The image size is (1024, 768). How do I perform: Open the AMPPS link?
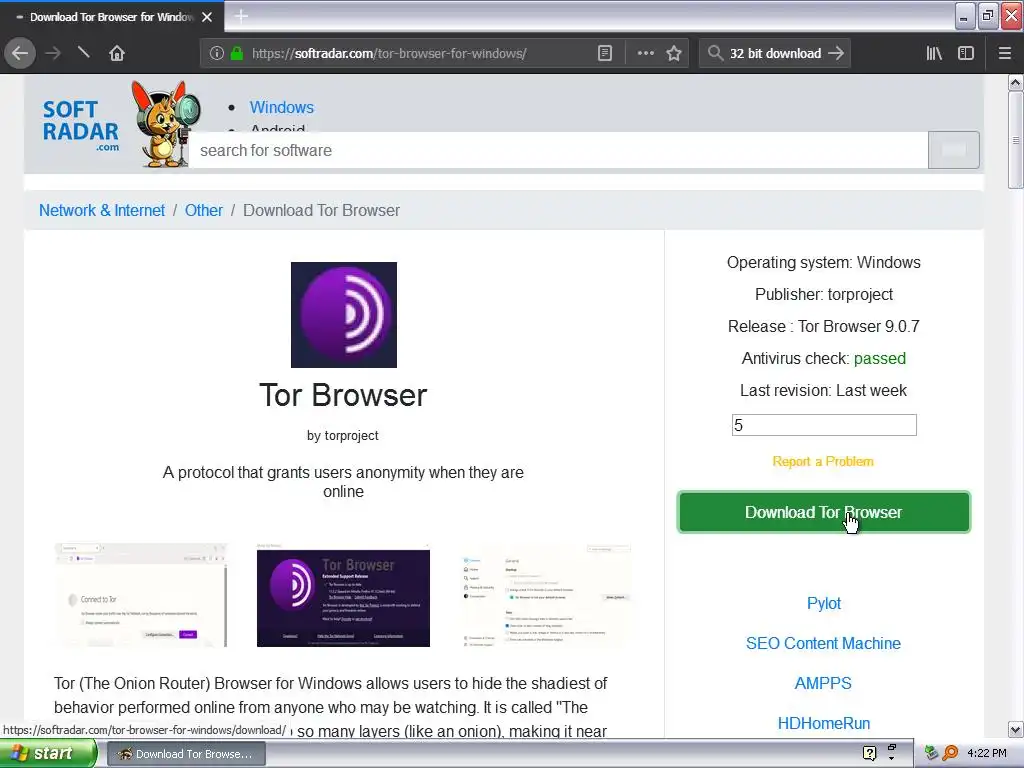point(823,683)
